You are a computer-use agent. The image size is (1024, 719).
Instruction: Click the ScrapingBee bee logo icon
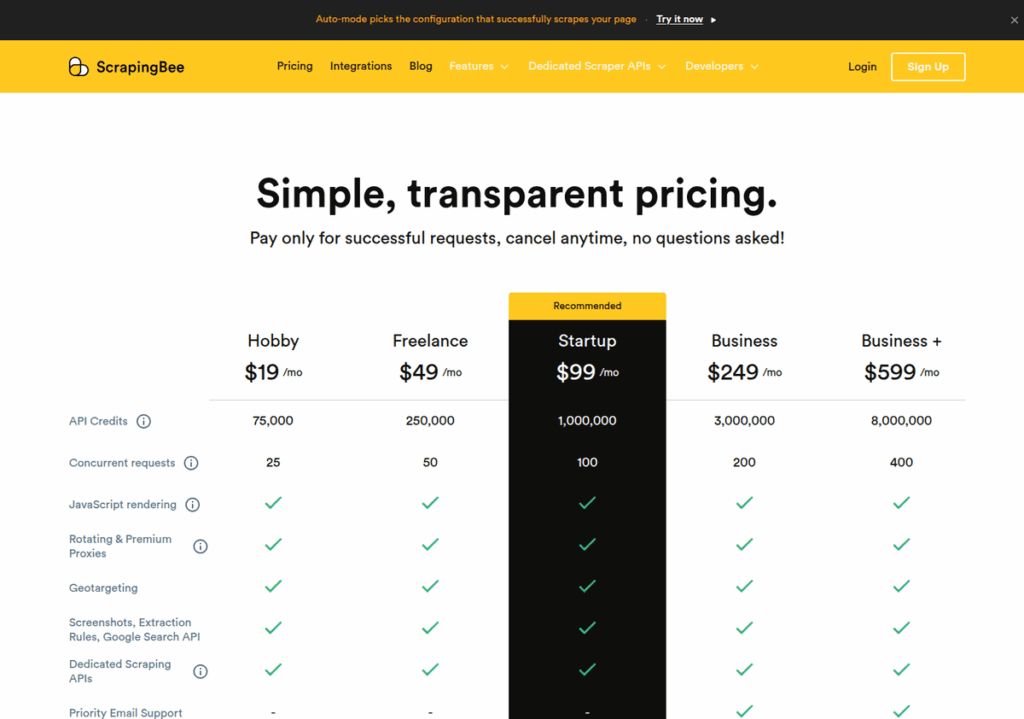78,67
